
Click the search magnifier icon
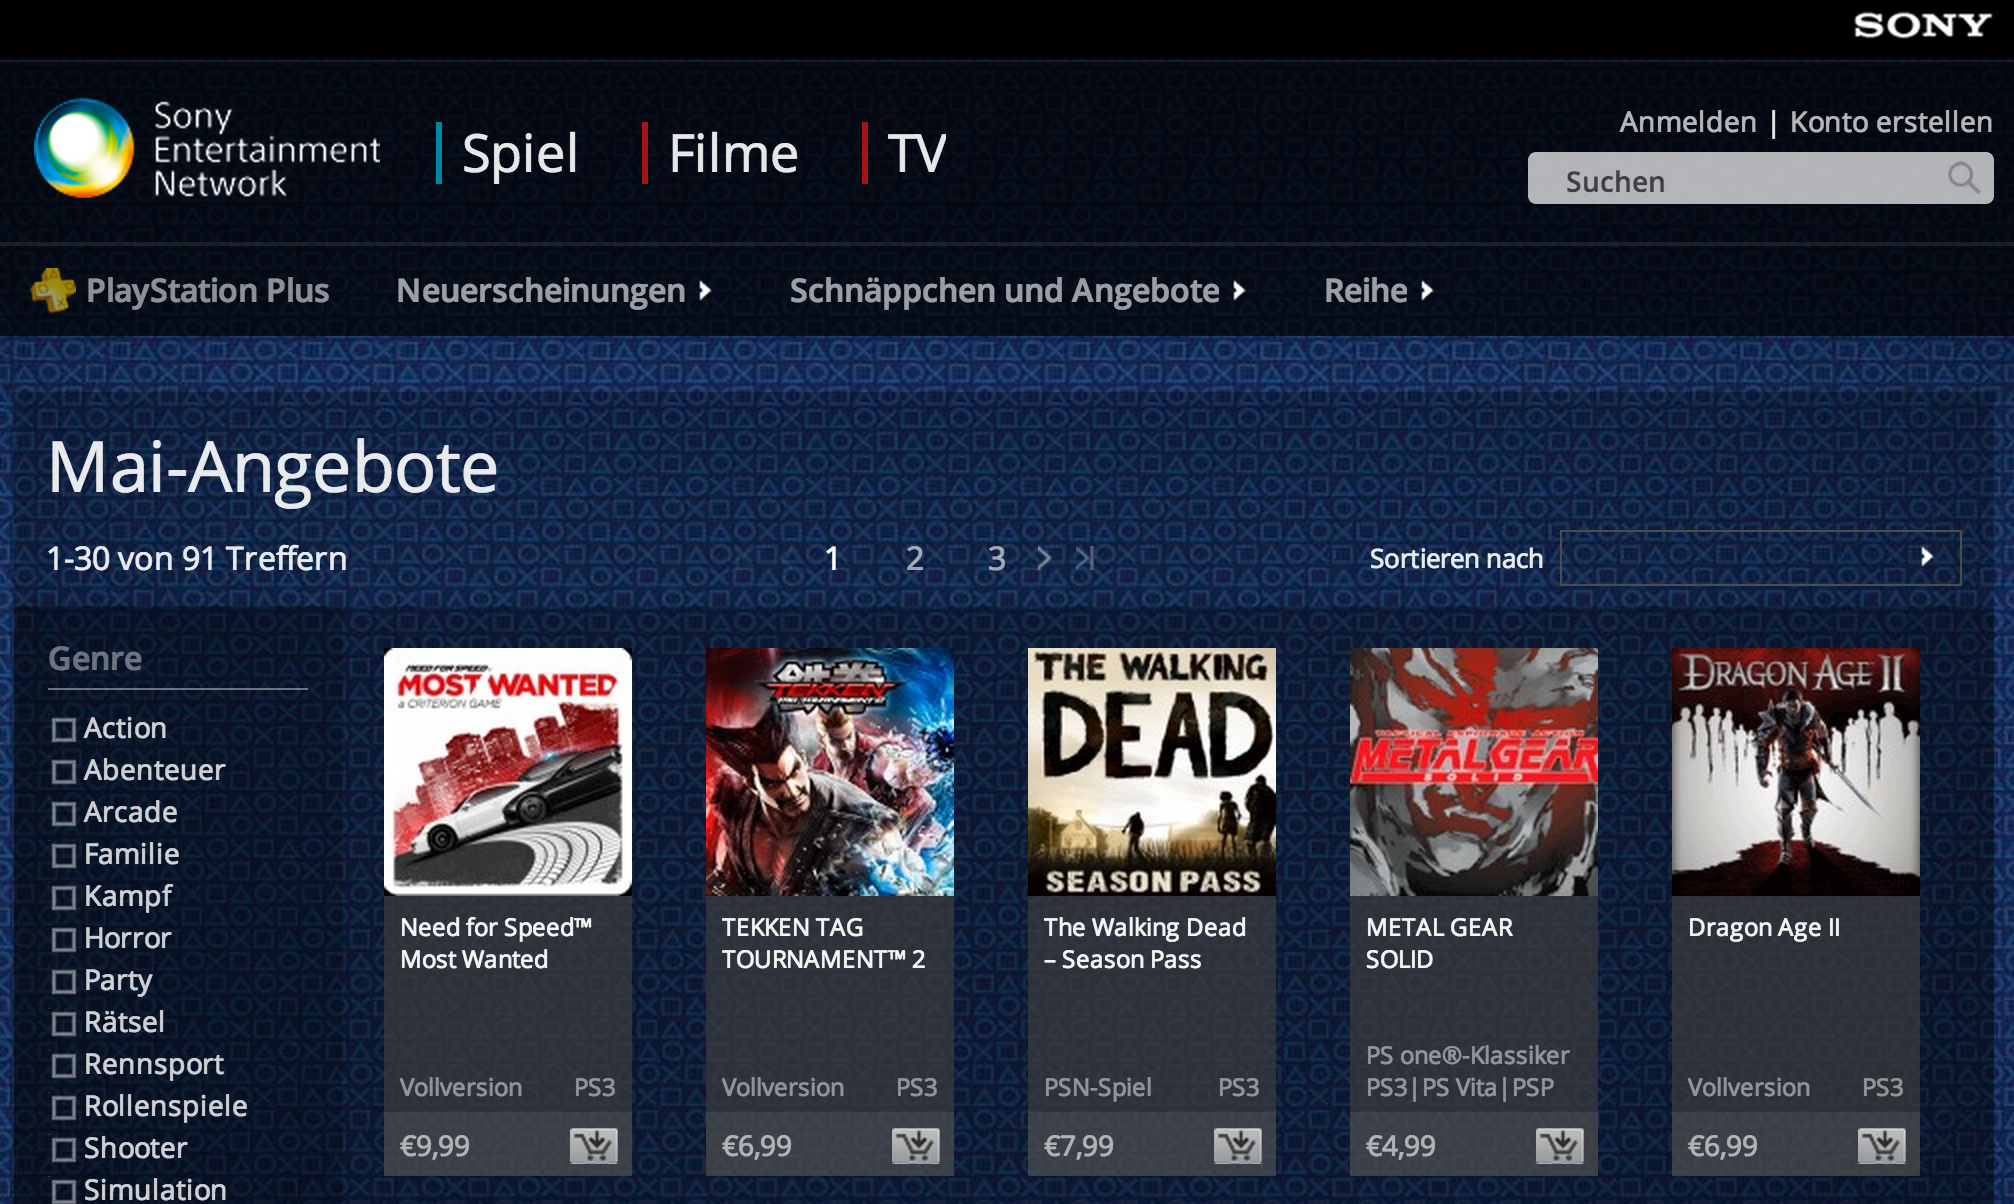coord(1963,179)
